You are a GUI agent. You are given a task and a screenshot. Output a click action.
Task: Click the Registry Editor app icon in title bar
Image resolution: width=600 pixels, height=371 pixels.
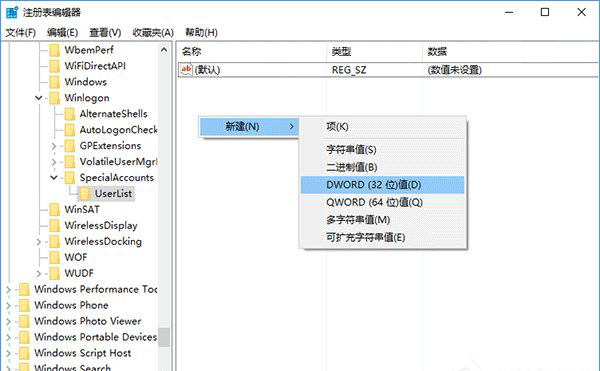[12, 12]
